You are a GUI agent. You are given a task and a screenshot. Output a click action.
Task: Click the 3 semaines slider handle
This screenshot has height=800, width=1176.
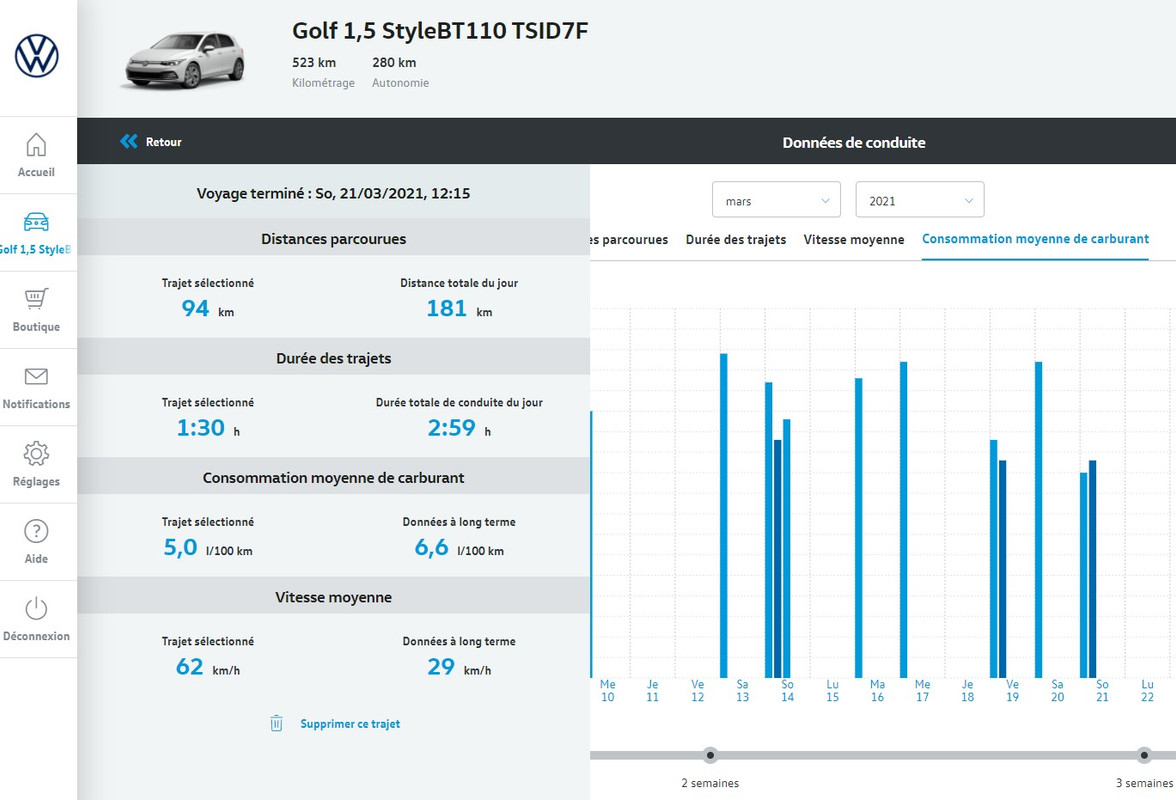coord(1144,755)
